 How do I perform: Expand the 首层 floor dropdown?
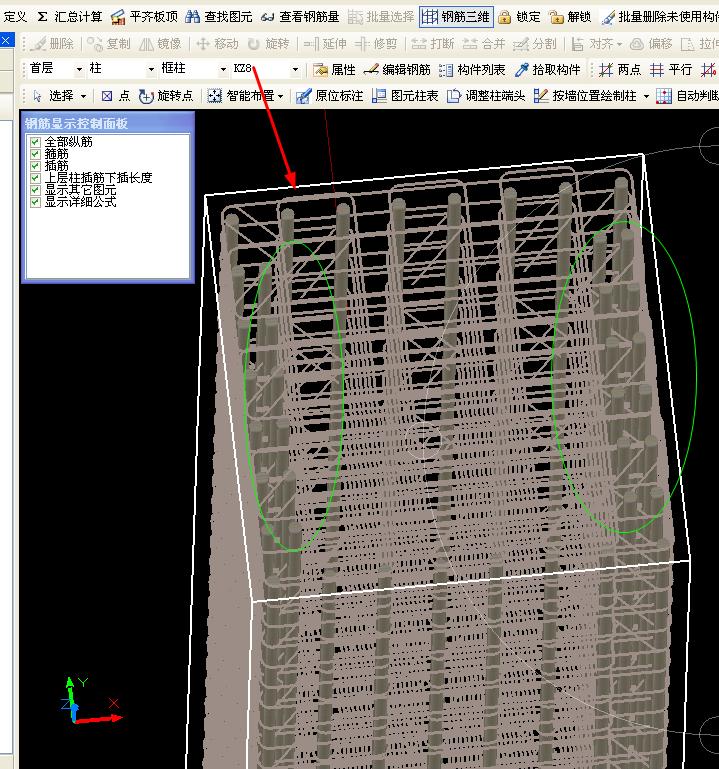(79, 69)
